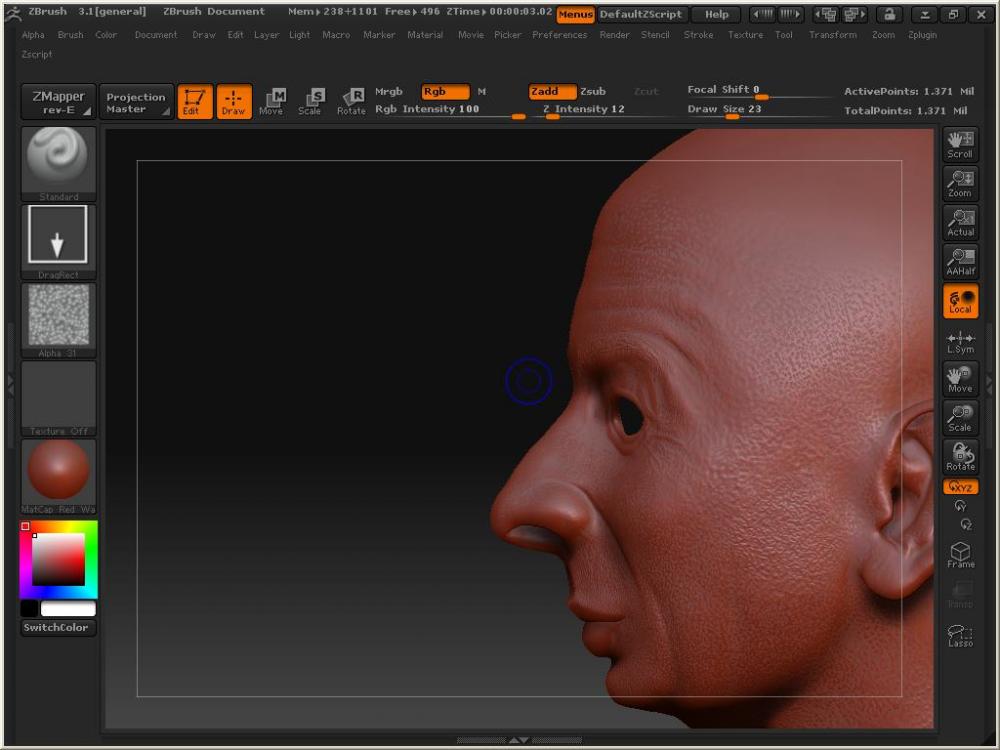This screenshot has height=750, width=1000.
Task: Open the Alpha 31 picker
Action: tap(59, 319)
